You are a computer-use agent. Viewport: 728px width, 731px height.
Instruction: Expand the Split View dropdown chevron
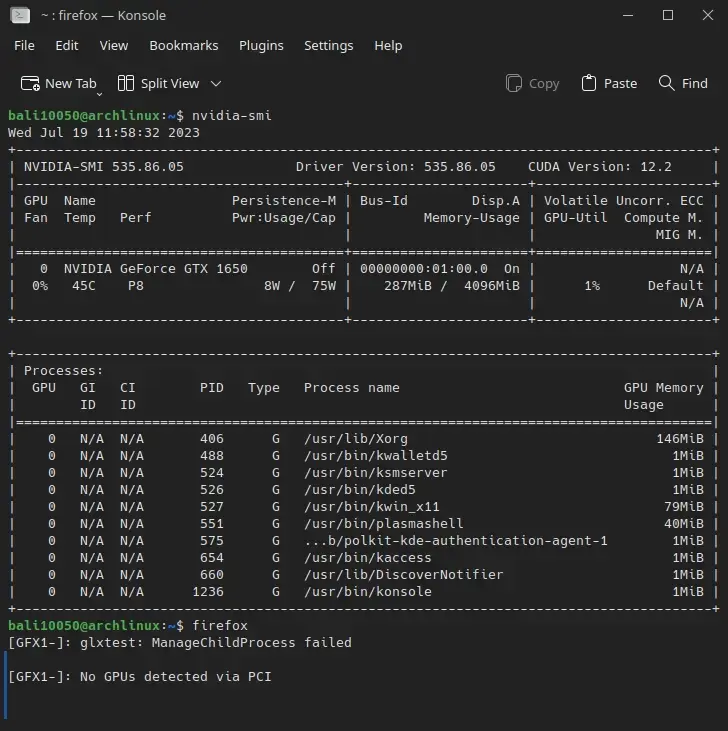[216, 84]
